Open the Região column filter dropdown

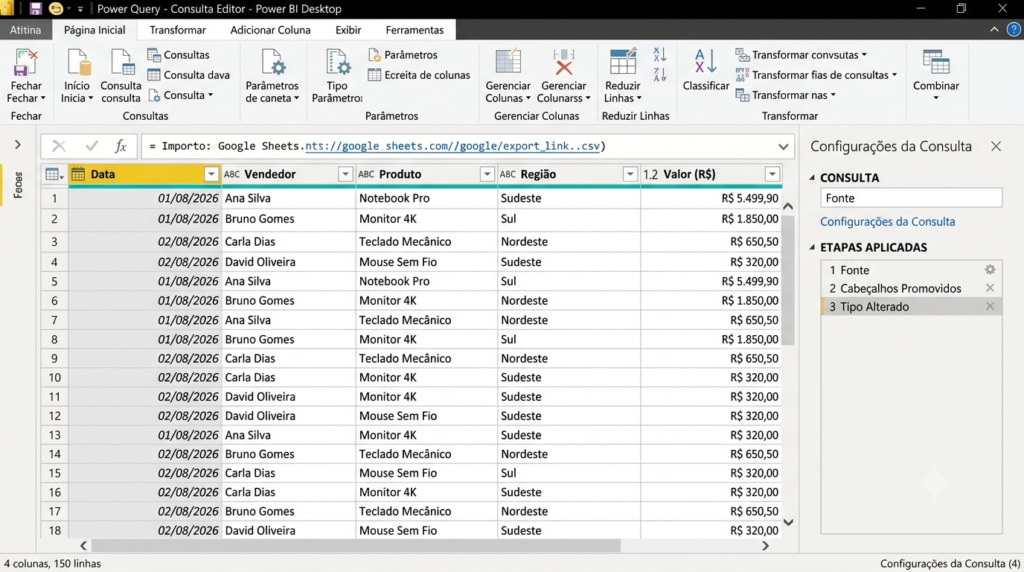click(x=630, y=174)
